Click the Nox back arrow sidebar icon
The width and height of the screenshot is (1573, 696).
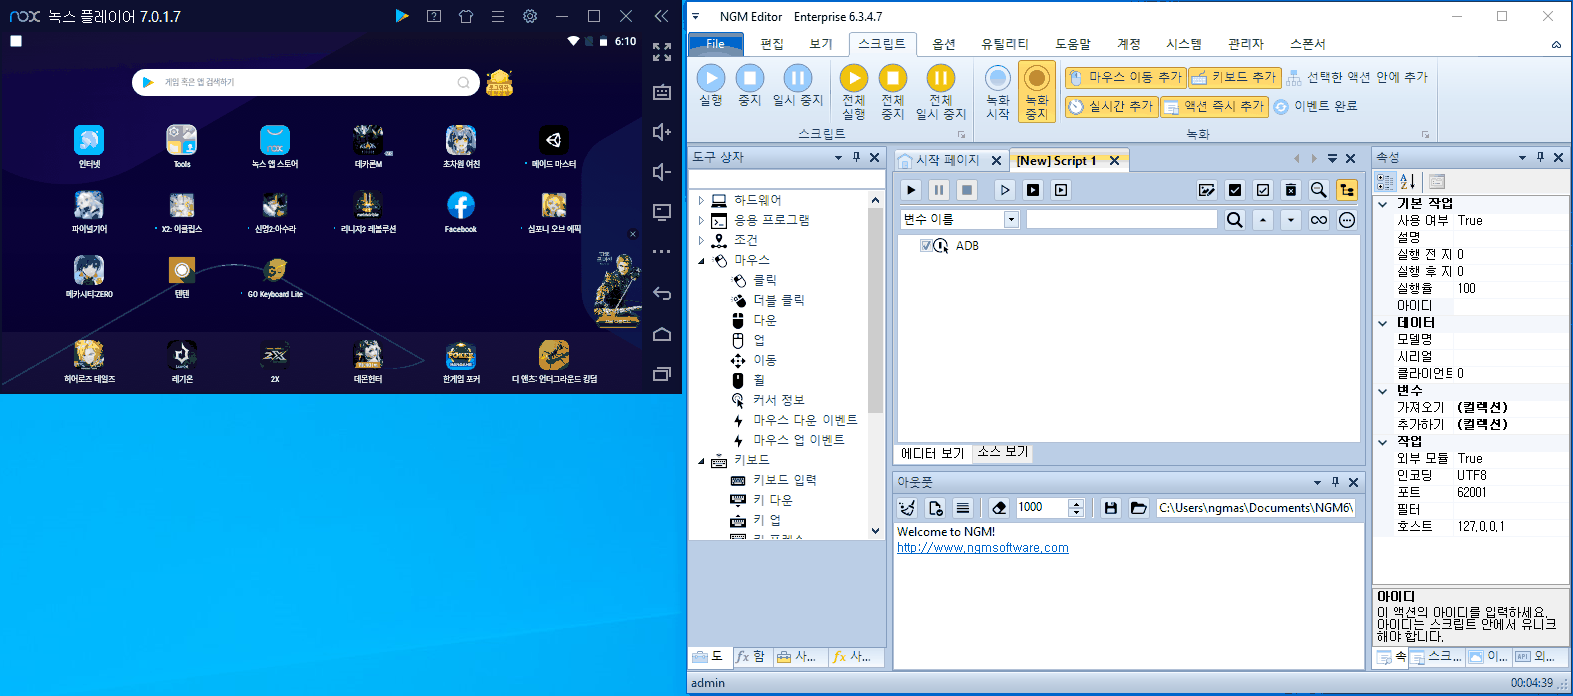tap(661, 293)
